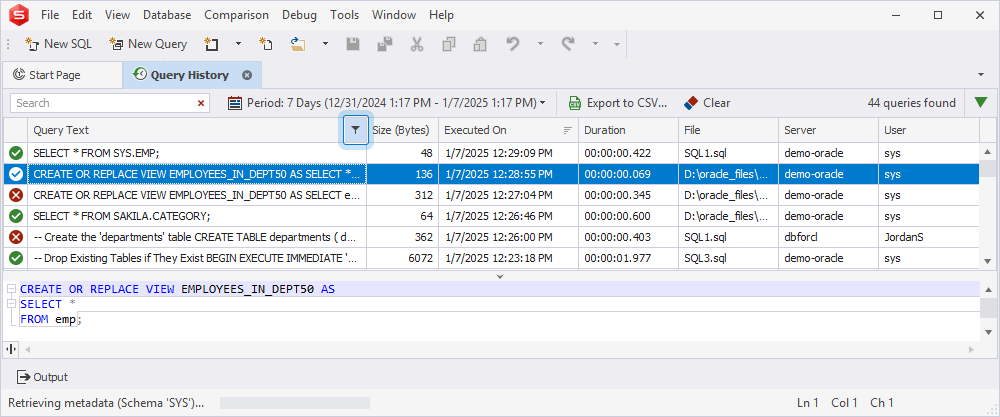
Task: Select the SELECT * FROM SYS.EMP row
Action: point(492,153)
